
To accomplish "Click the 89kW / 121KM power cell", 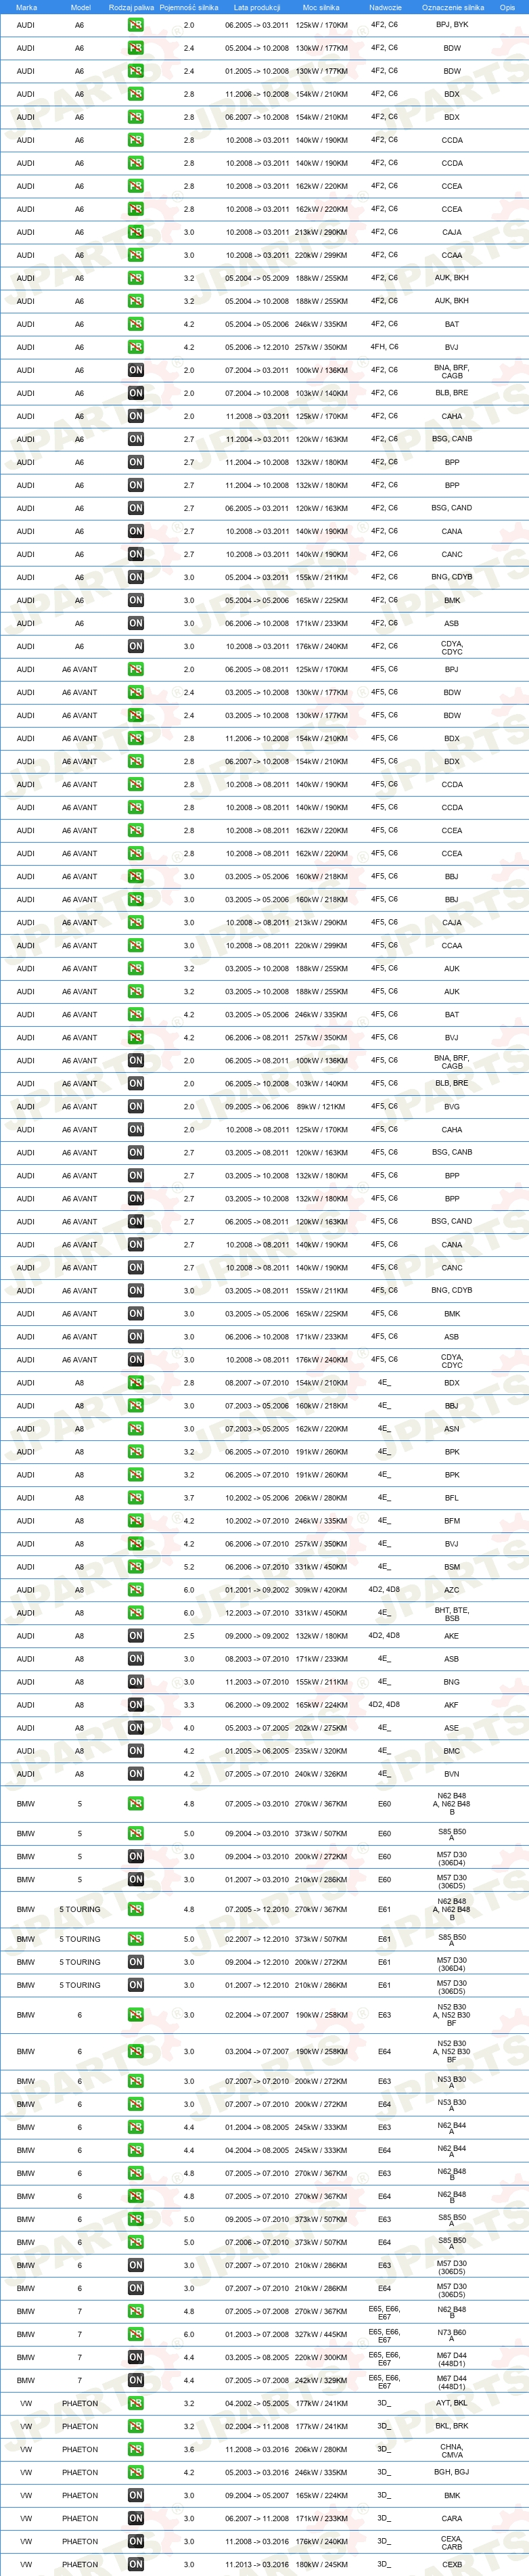I will (x=321, y=1106).
